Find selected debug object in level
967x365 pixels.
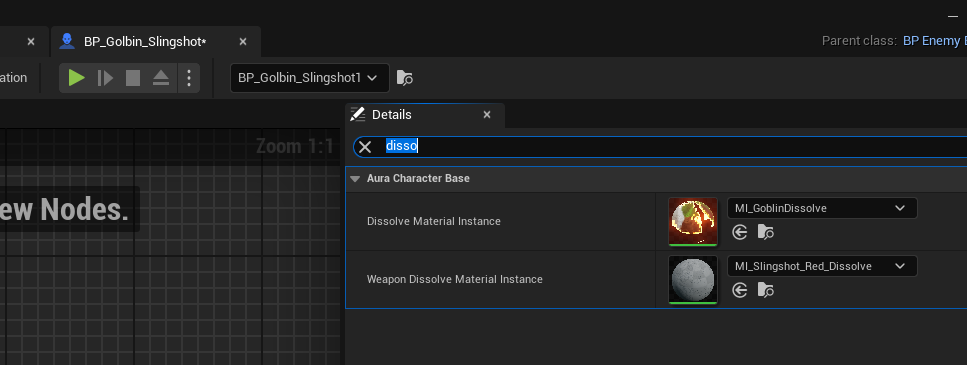405,78
